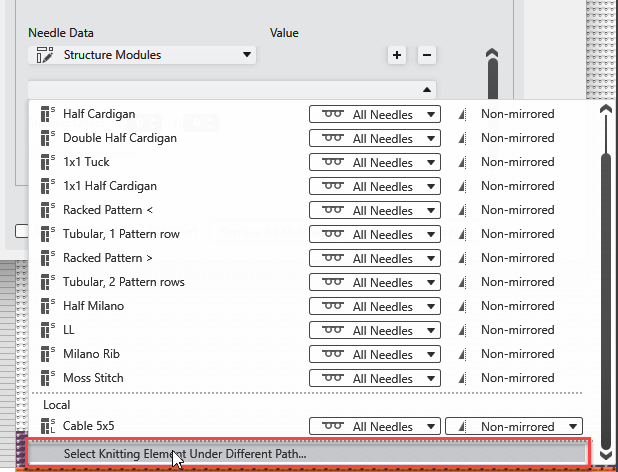Select the Racked Pattern > entry
This screenshot has height=472, width=618.
pyautogui.click(x=107, y=258)
